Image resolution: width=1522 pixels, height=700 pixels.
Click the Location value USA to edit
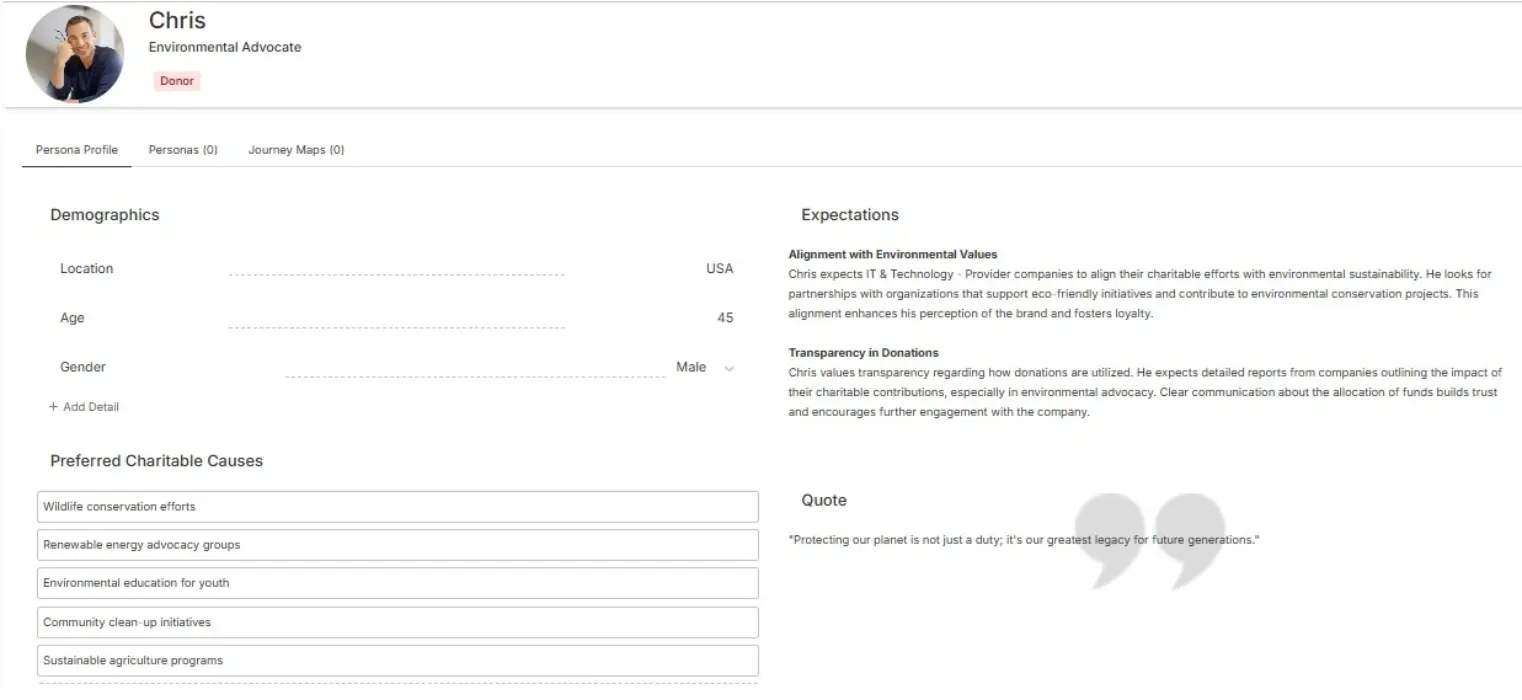(721, 268)
